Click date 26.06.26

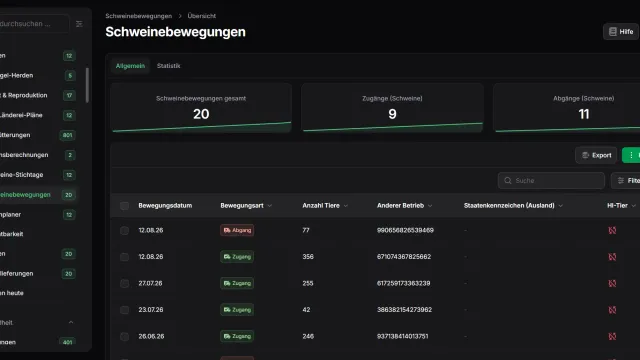(151, 336)
